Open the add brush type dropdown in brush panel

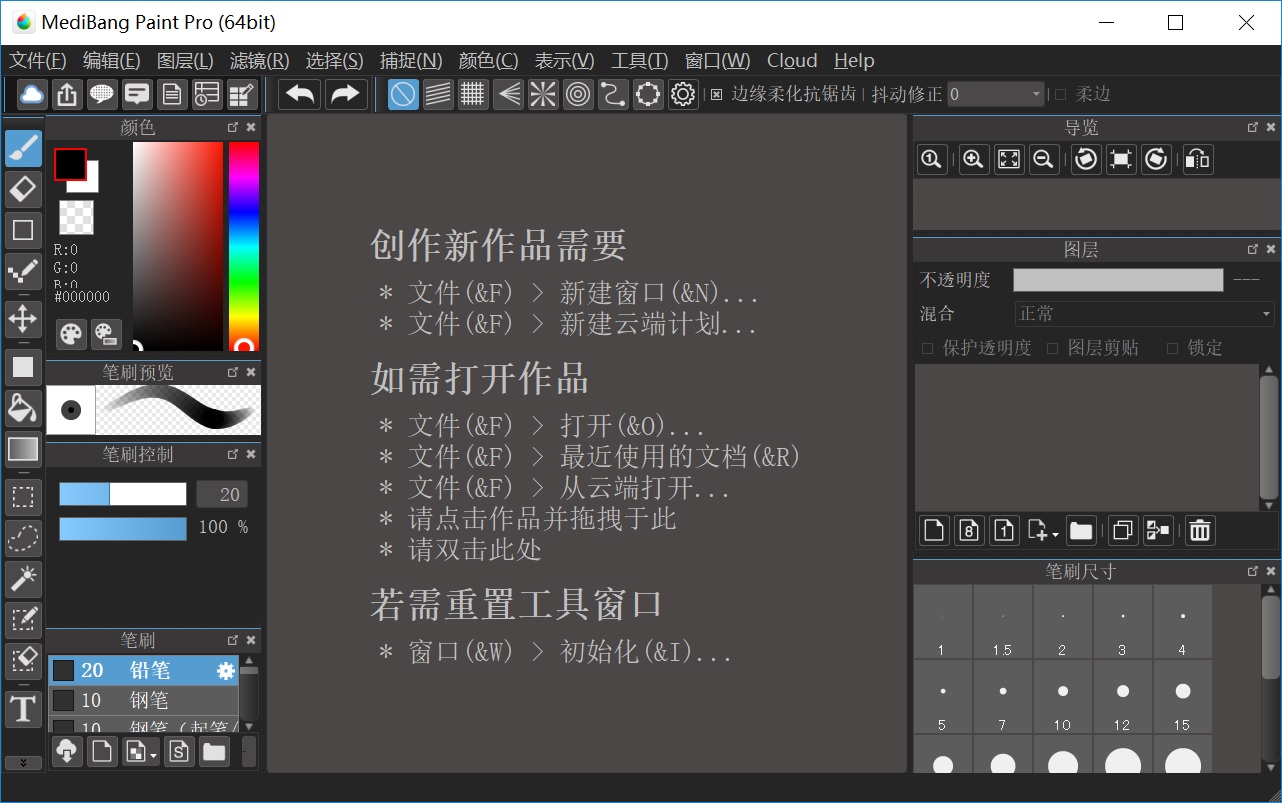click(141, 751)
